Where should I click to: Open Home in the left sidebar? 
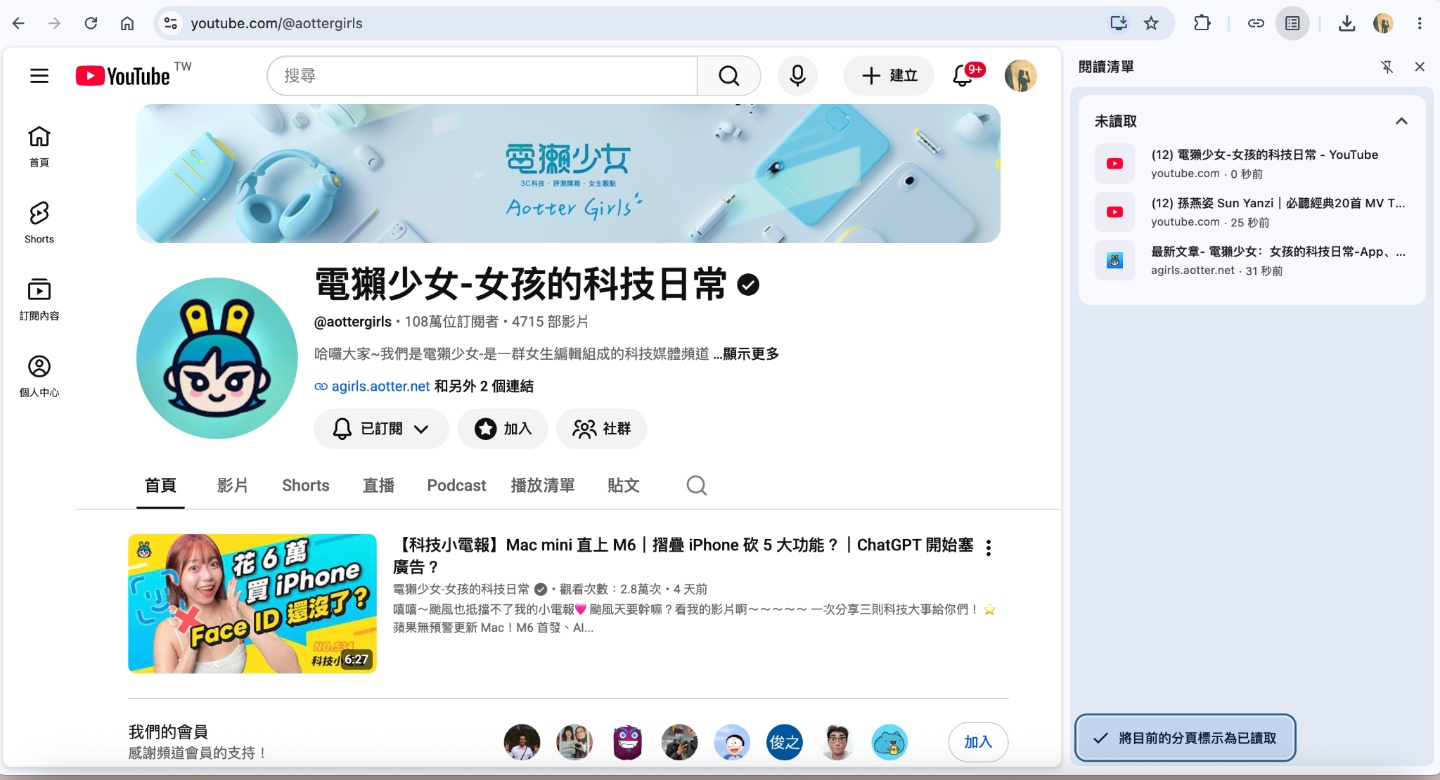point(39,145)
